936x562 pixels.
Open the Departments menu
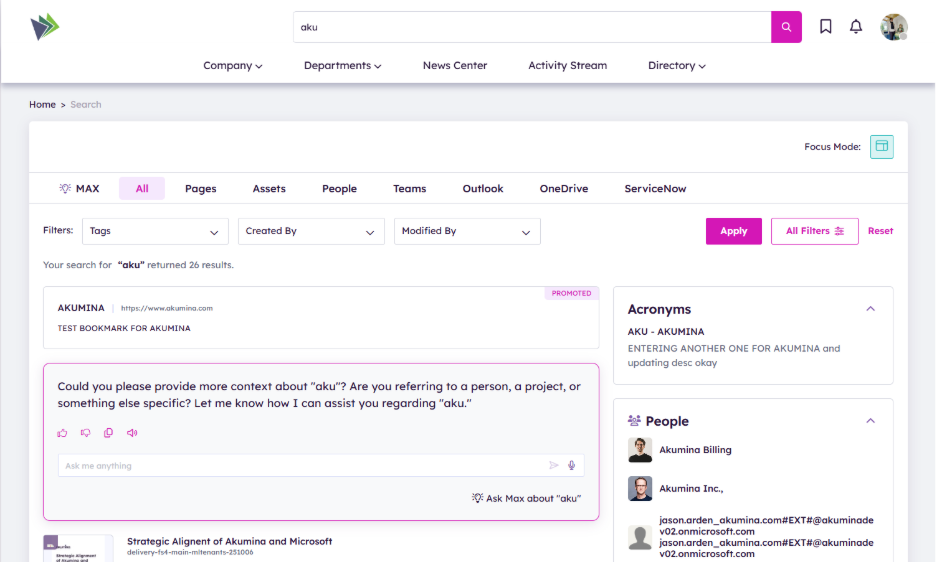(x=343, y=66)
